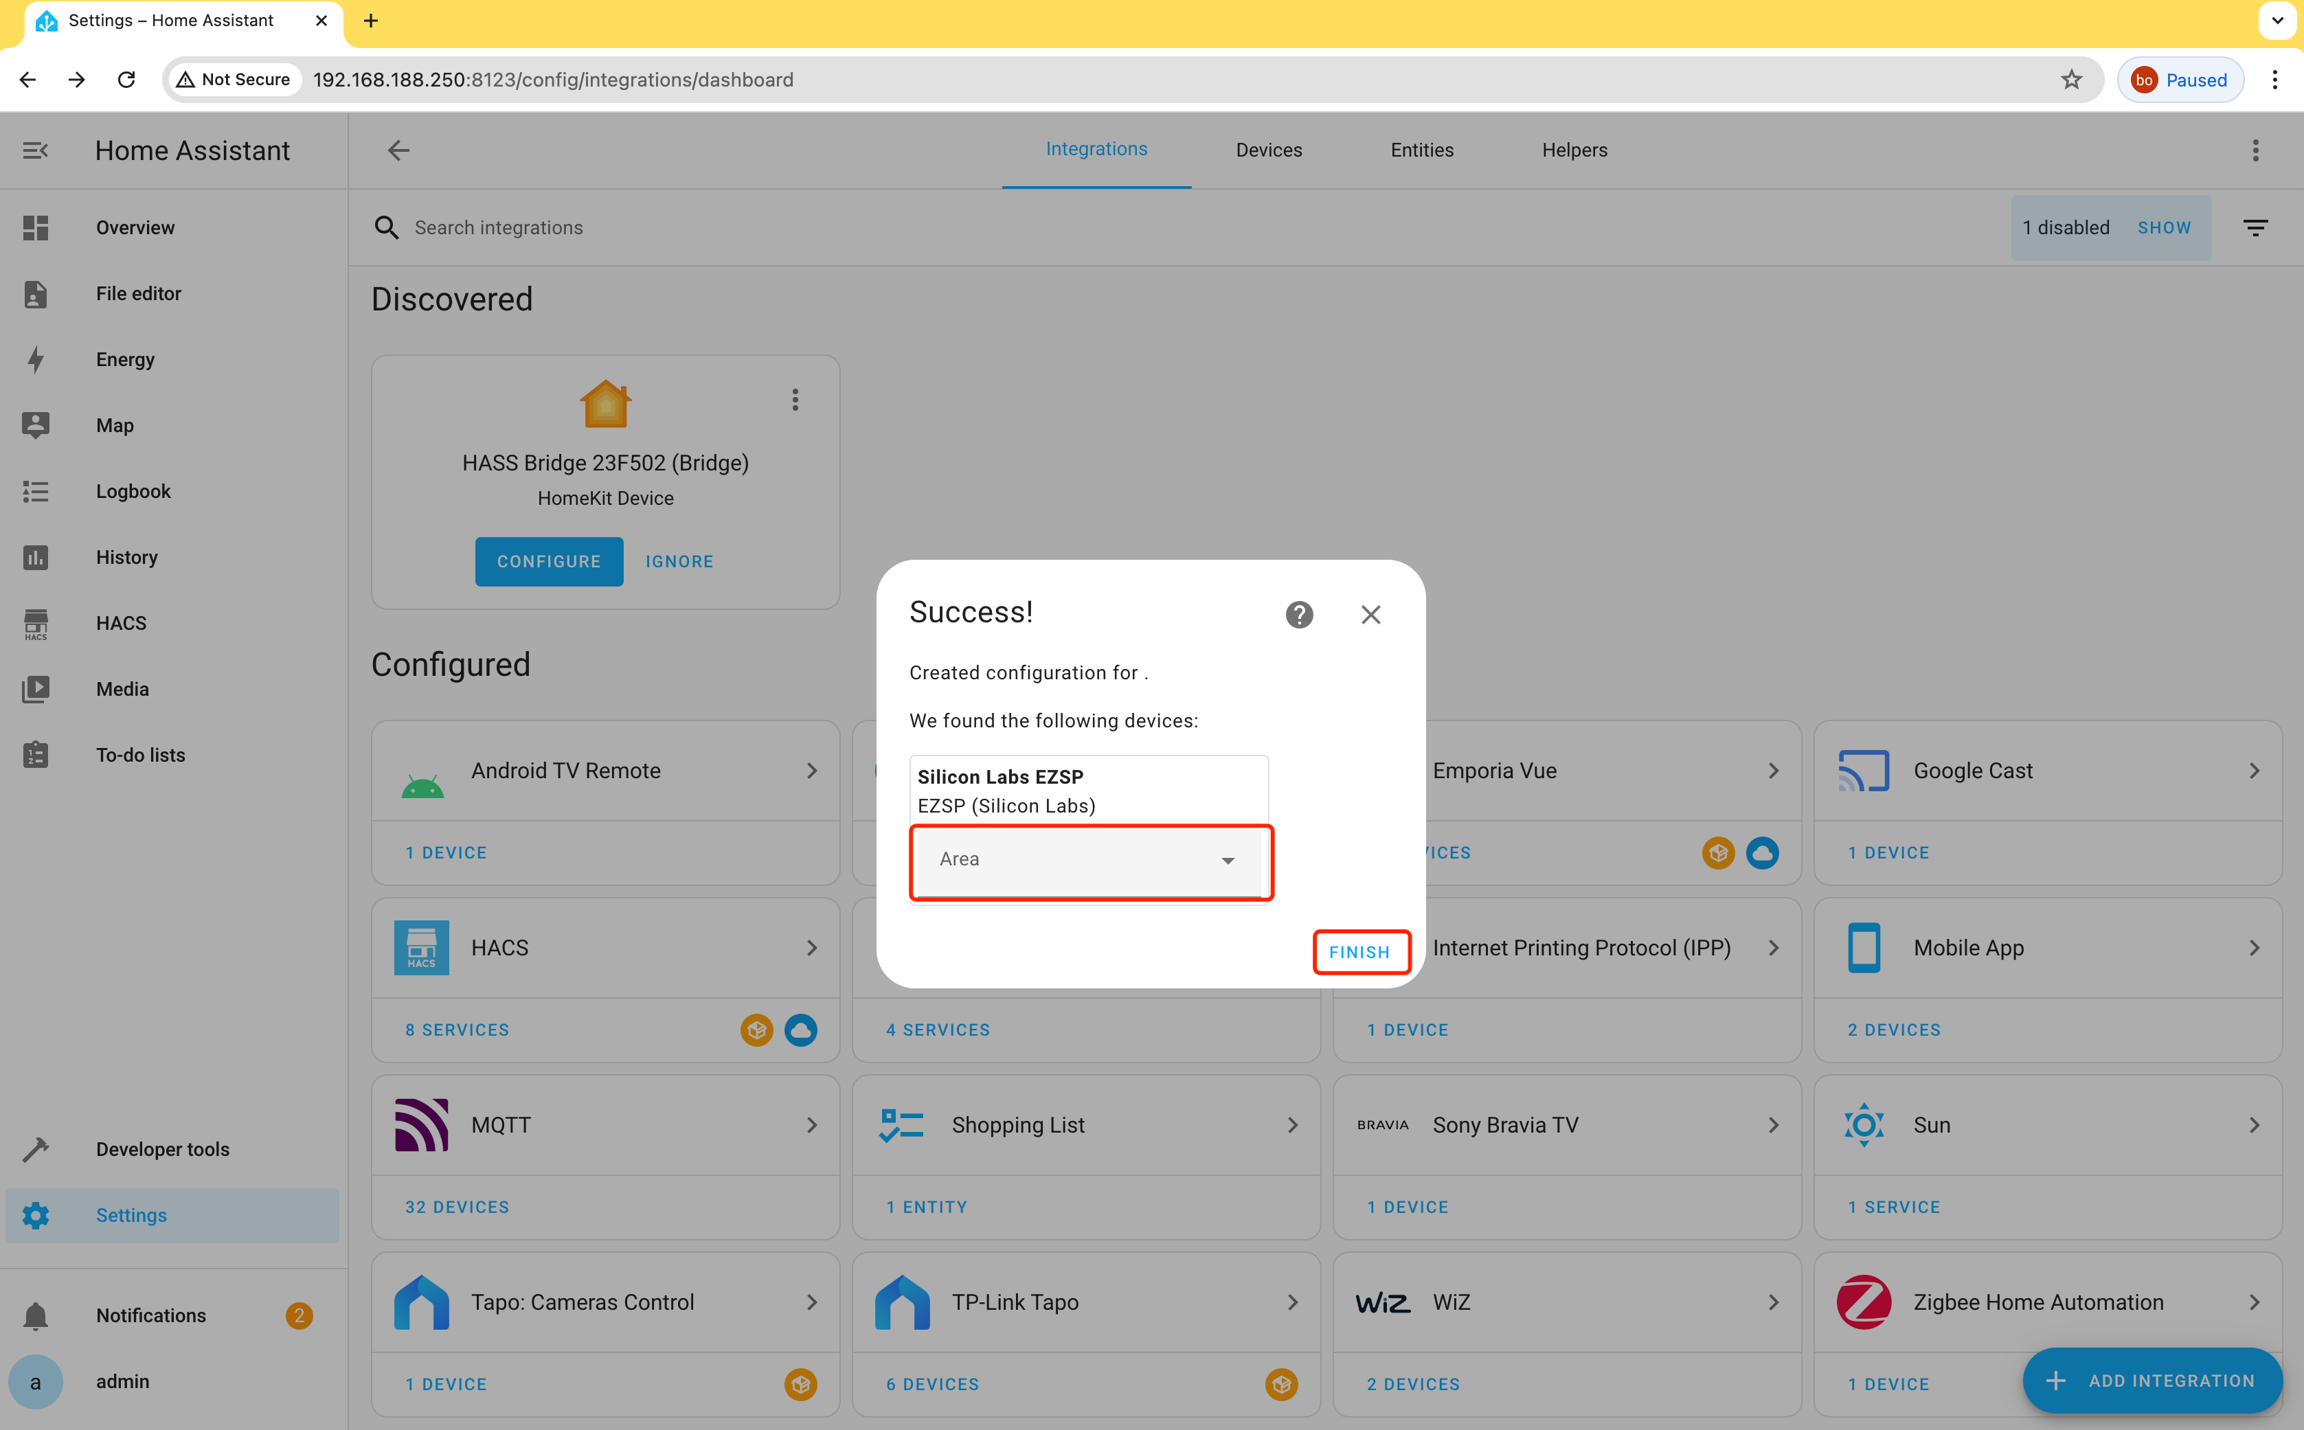Viewport: 2304px width, 1430px height.
Task: Open HACS from the sidebar
Action: 121,623
